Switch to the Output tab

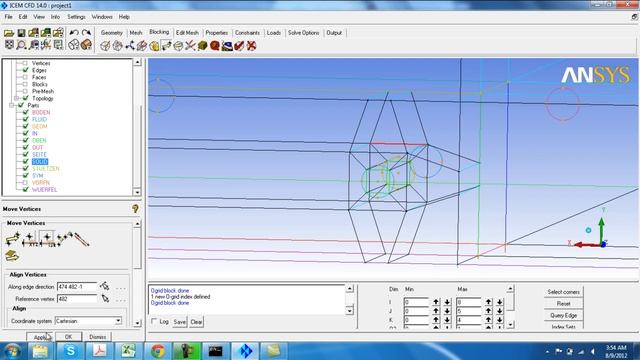334,33
